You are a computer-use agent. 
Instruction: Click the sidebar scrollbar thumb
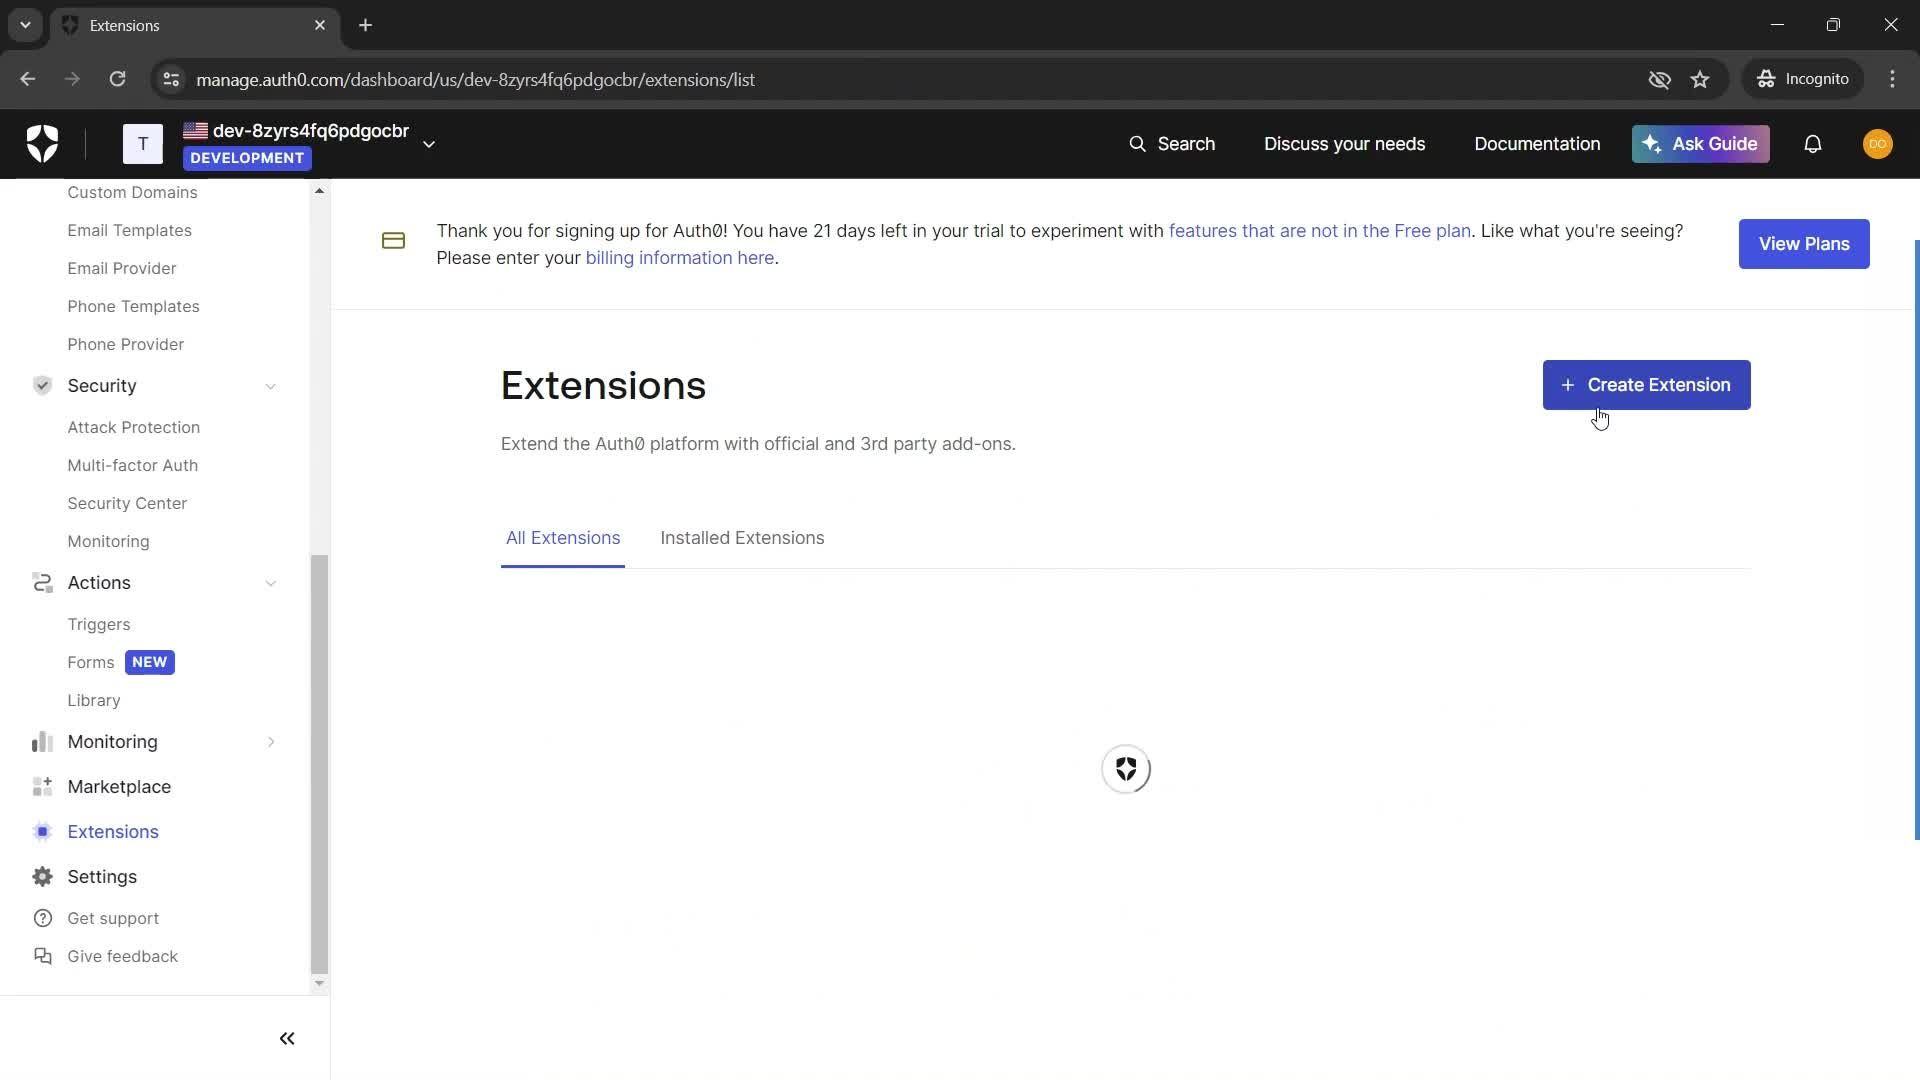click(319, 765)
